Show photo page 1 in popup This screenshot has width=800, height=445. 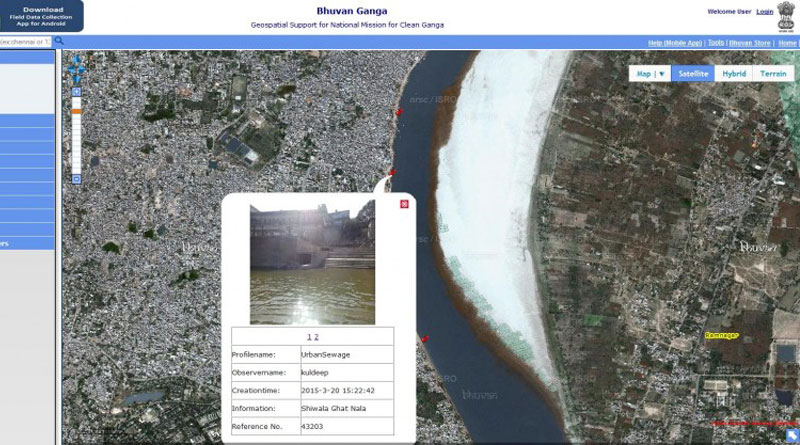309,337
